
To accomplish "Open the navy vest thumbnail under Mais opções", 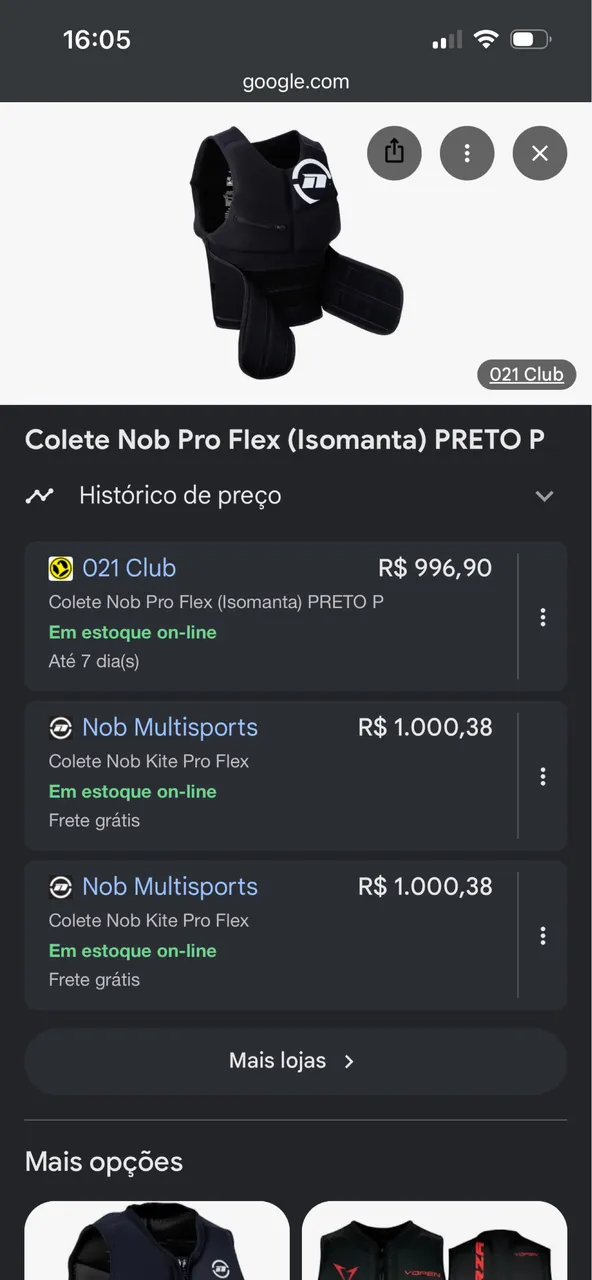I will (157, 1240).
